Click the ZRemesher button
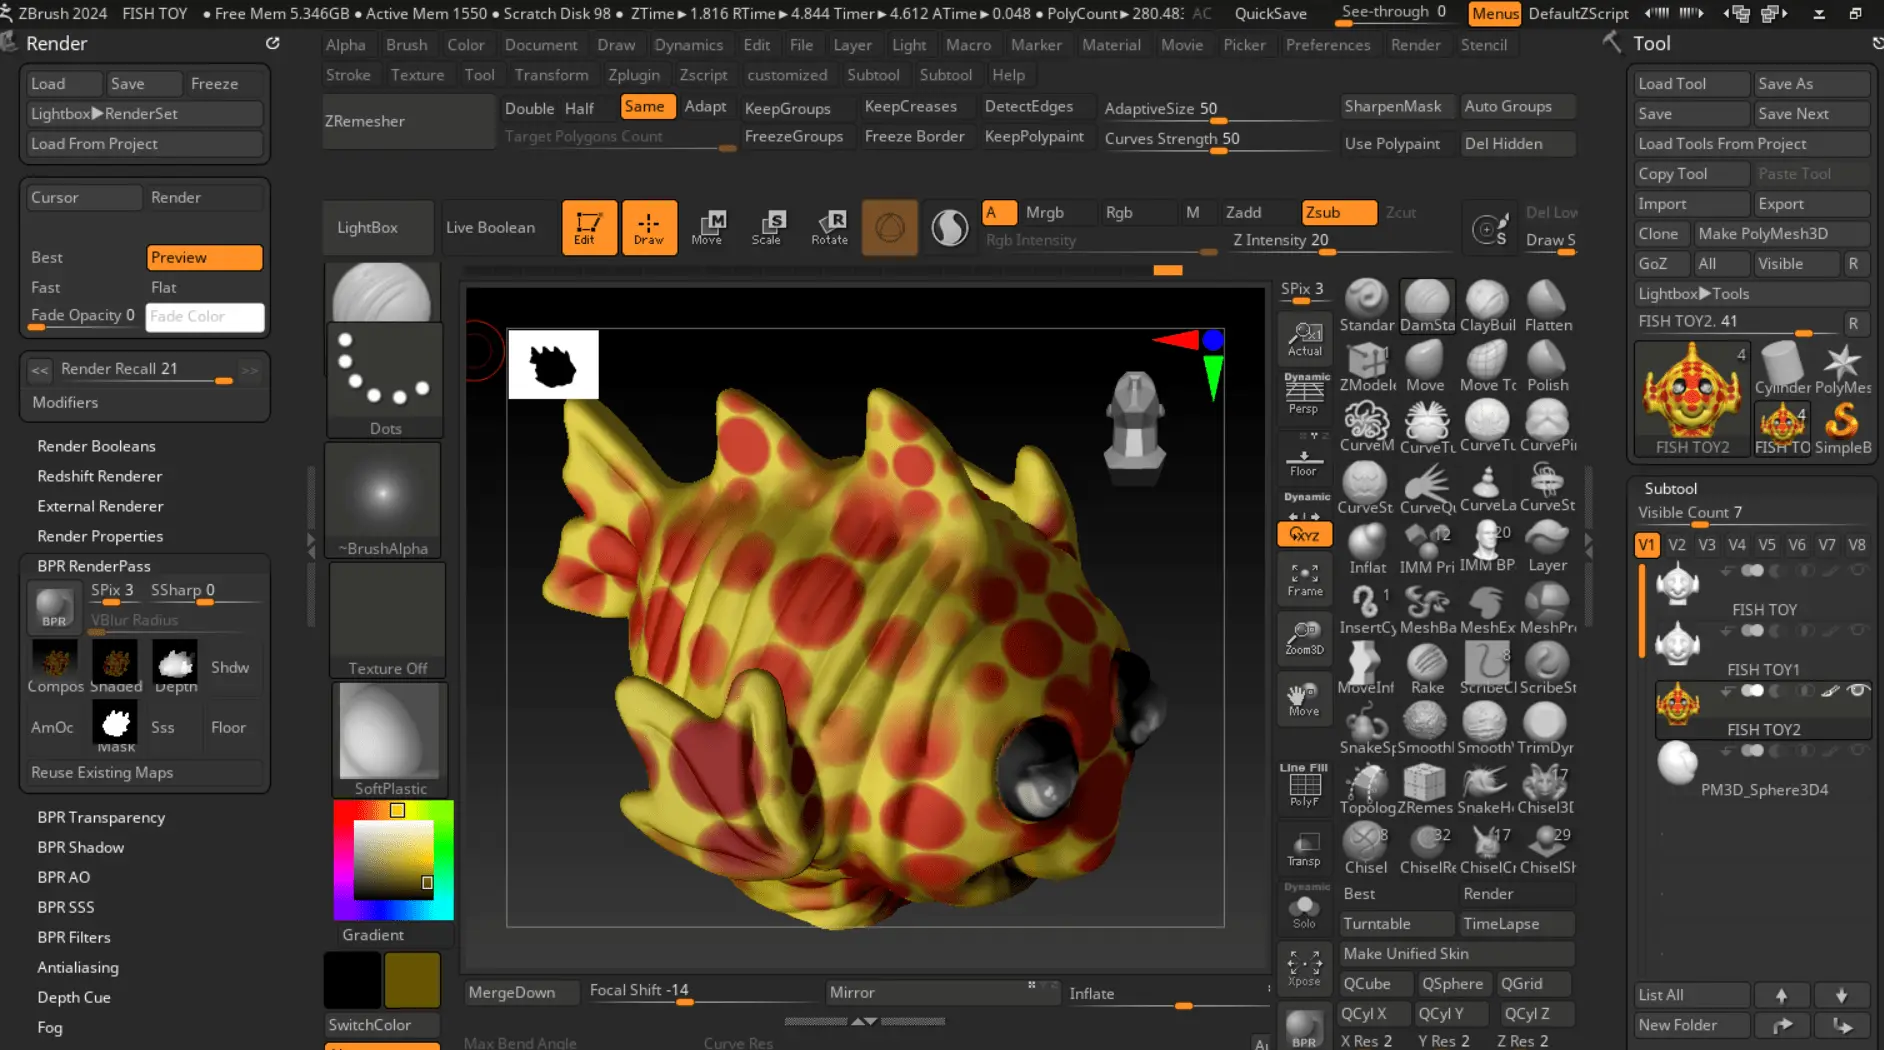The width and height of the screenshot is (1884, 1050). coord(365,121)
